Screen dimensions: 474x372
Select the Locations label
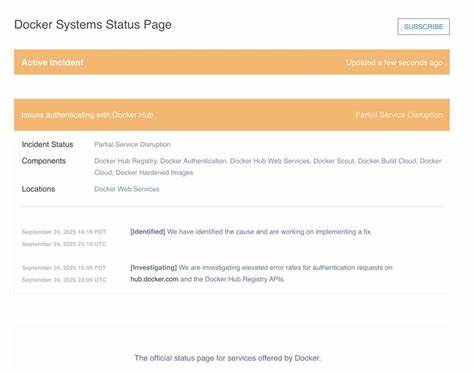(38, 189)
